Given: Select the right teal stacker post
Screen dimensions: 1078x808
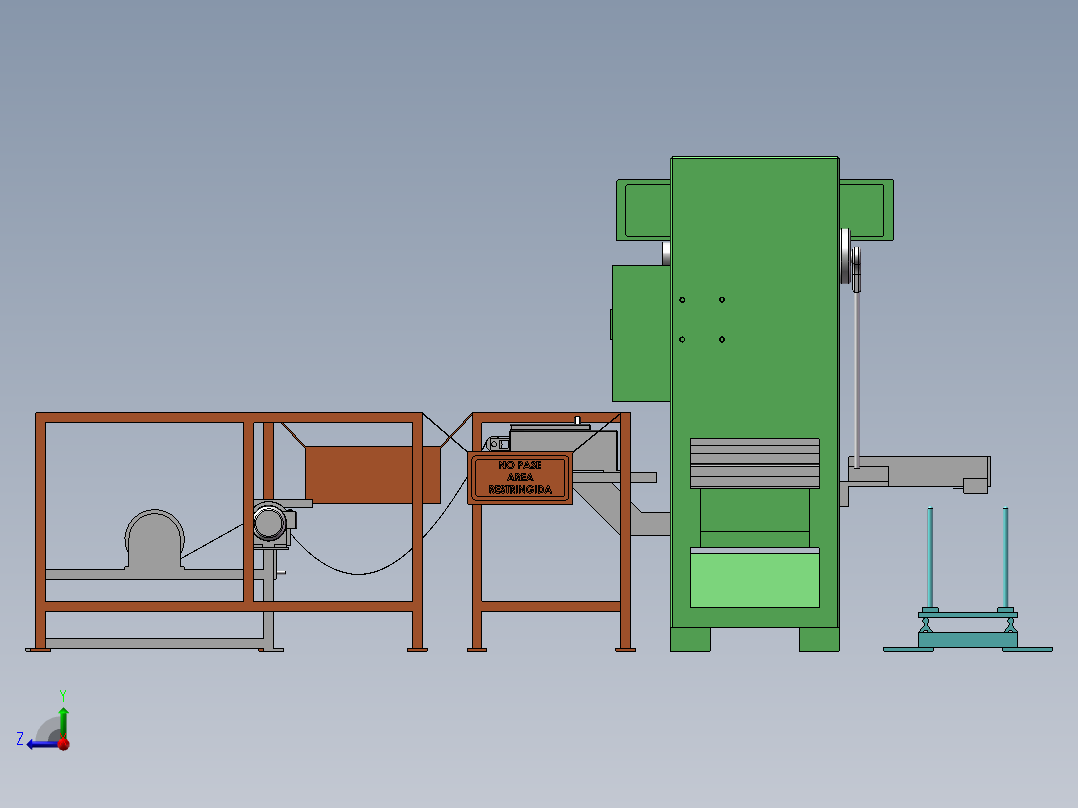Looking at the screenshot, I should pos(1005,558).
